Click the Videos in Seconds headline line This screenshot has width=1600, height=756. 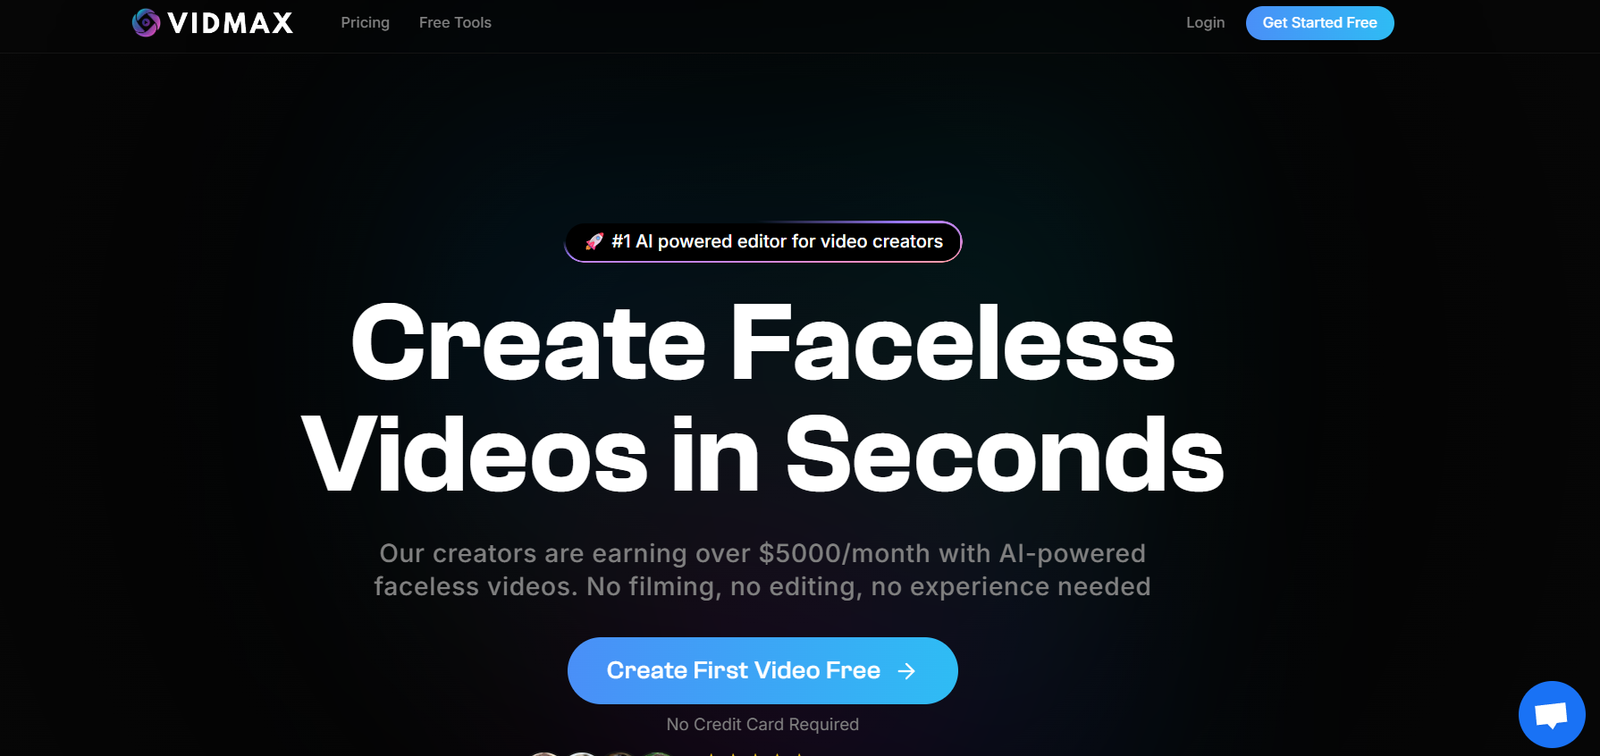click(763, 455)
